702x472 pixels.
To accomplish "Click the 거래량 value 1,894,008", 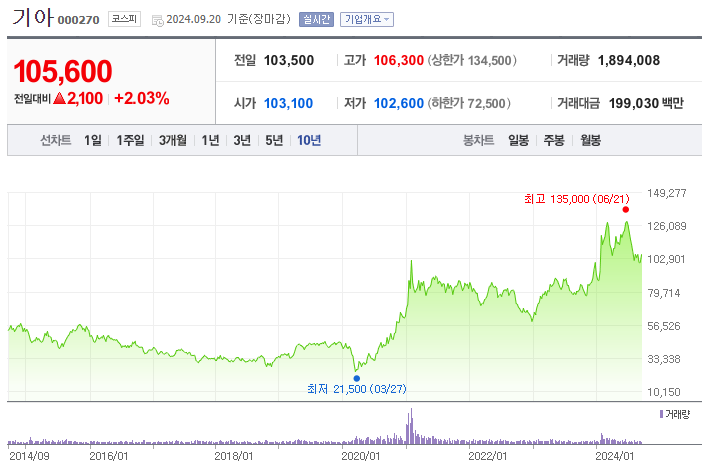I will 629,60.
